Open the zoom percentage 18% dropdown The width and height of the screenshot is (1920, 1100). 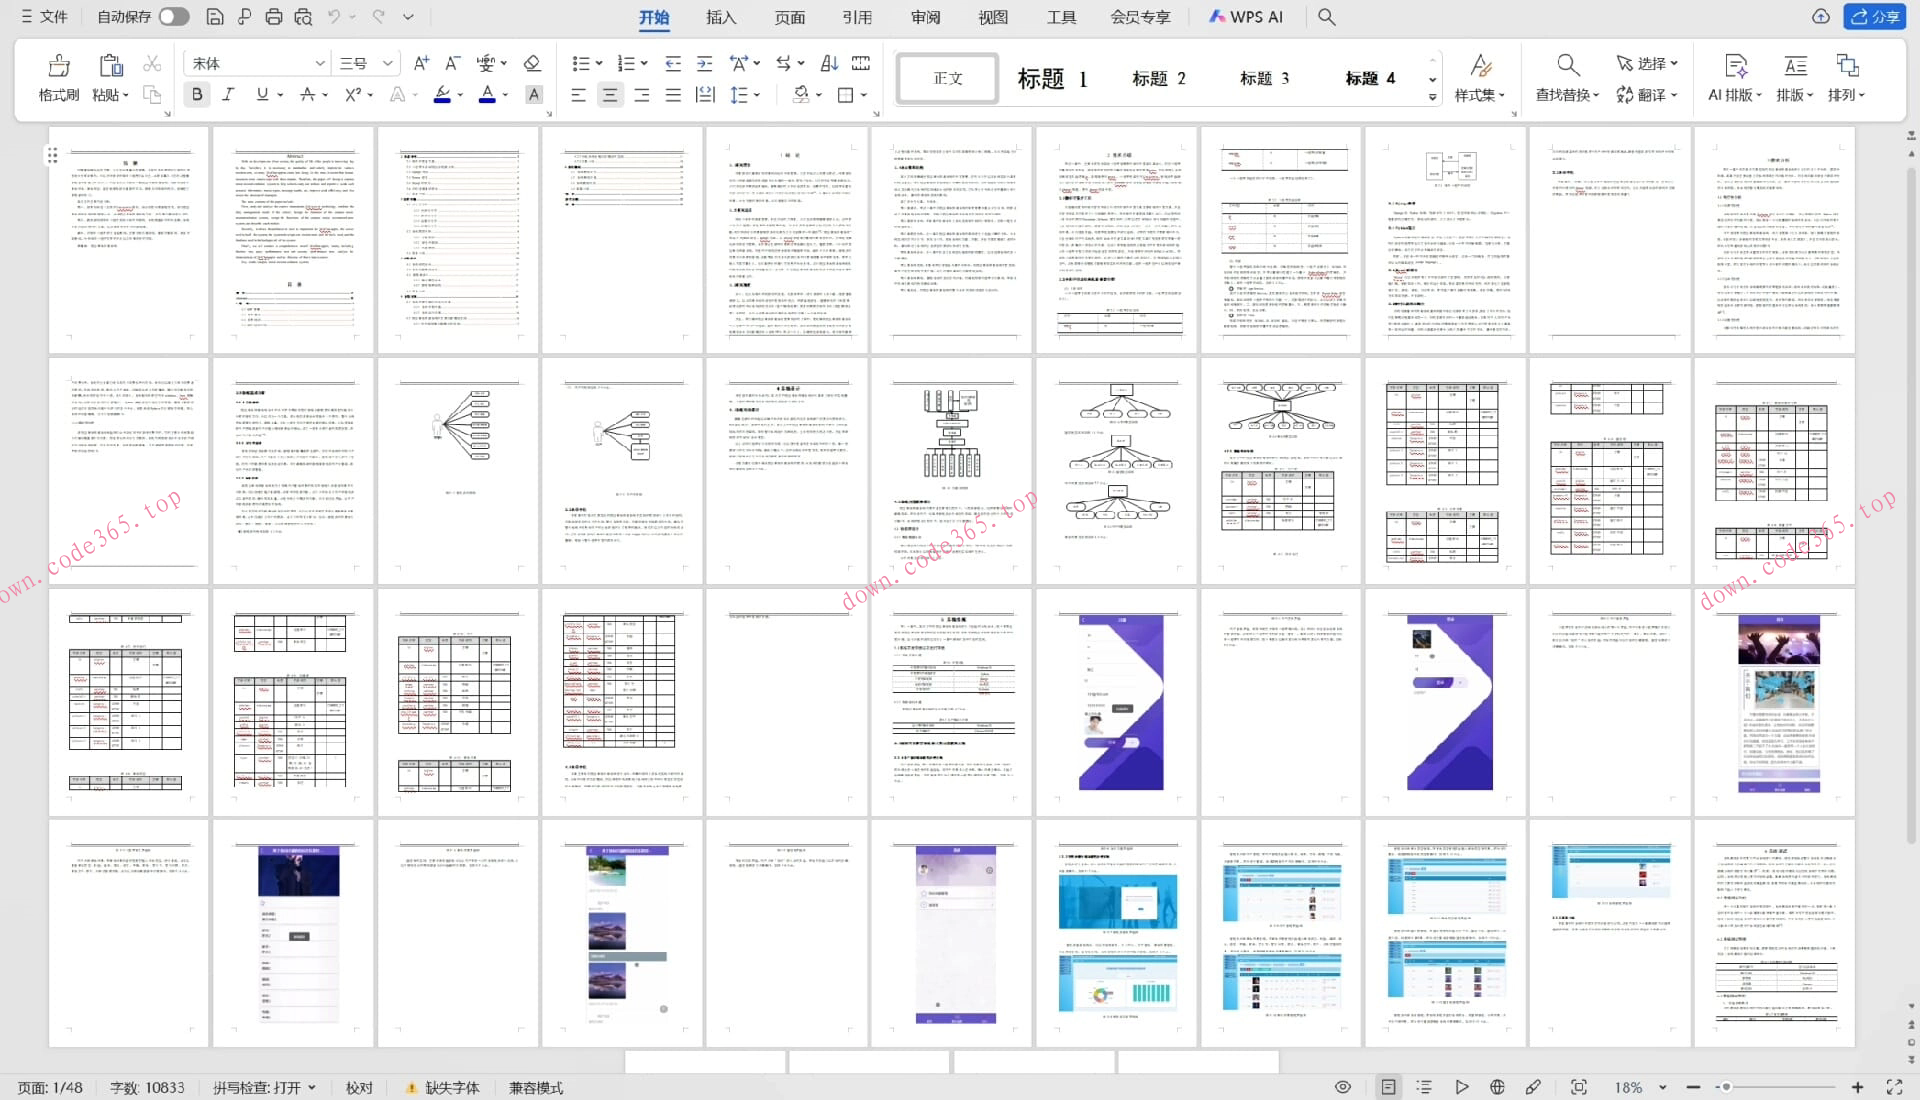tap(1663, 1087)
